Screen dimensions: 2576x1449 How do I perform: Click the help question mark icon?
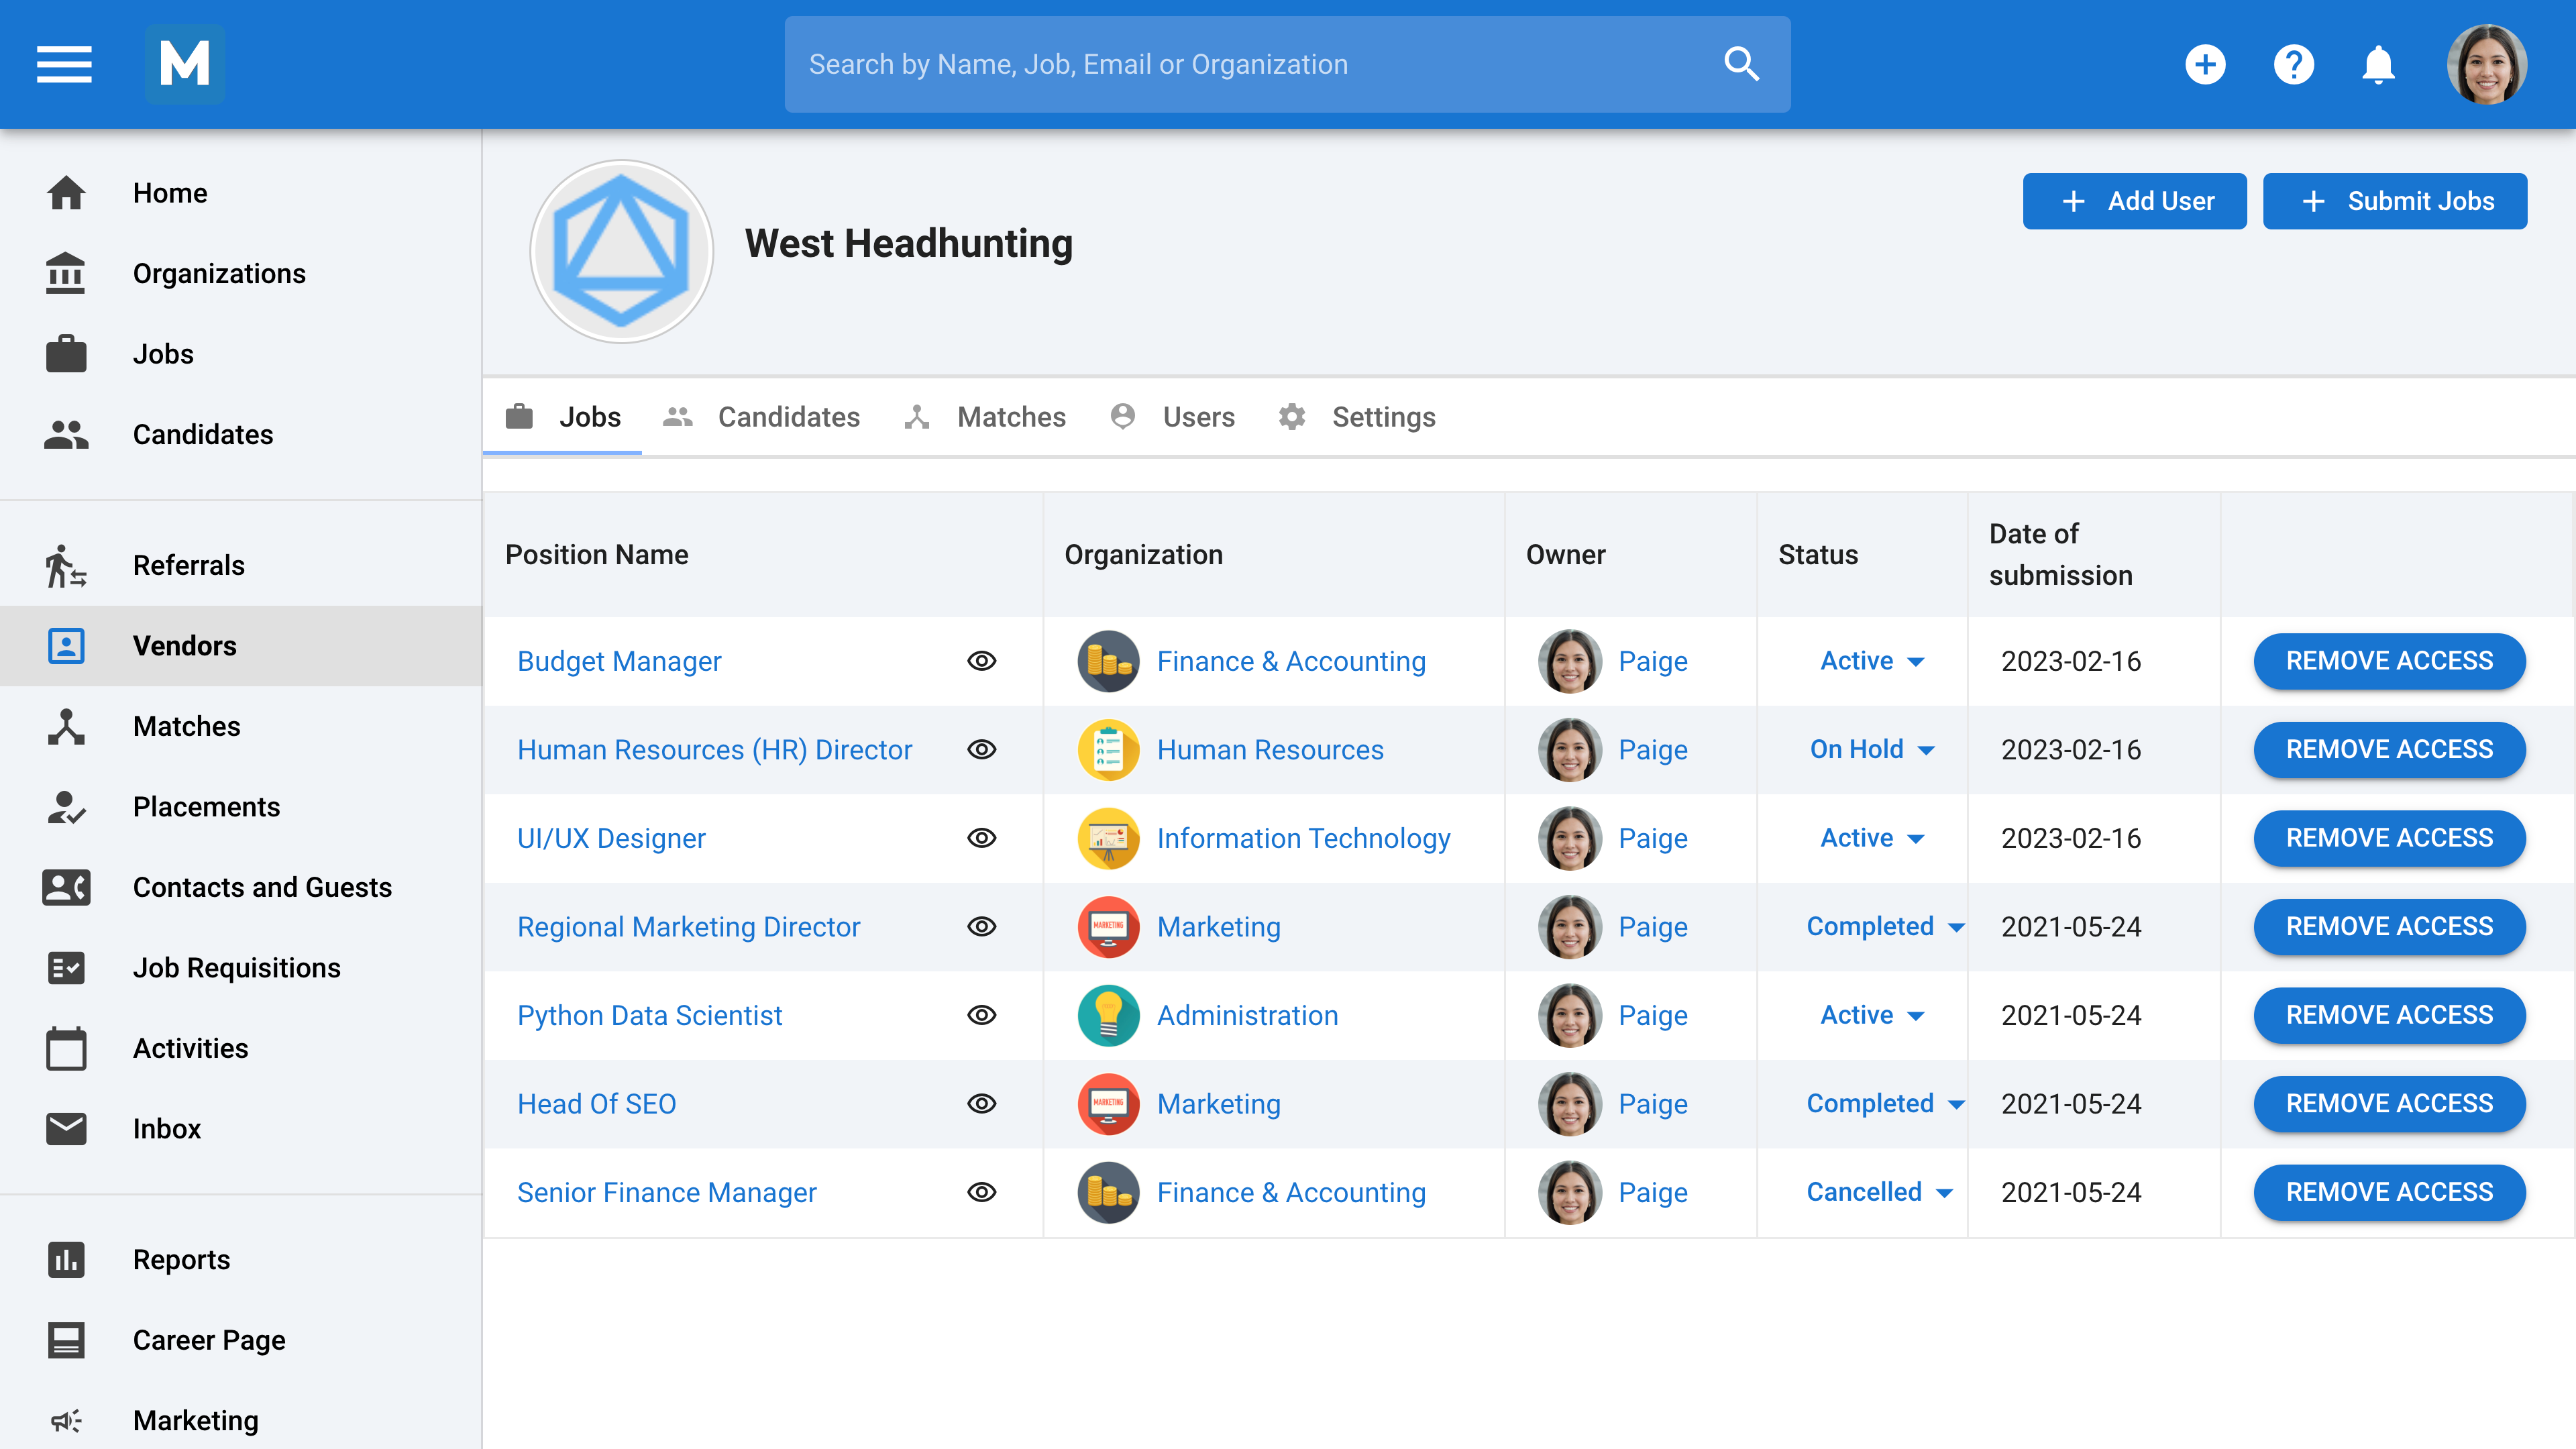2294,64
